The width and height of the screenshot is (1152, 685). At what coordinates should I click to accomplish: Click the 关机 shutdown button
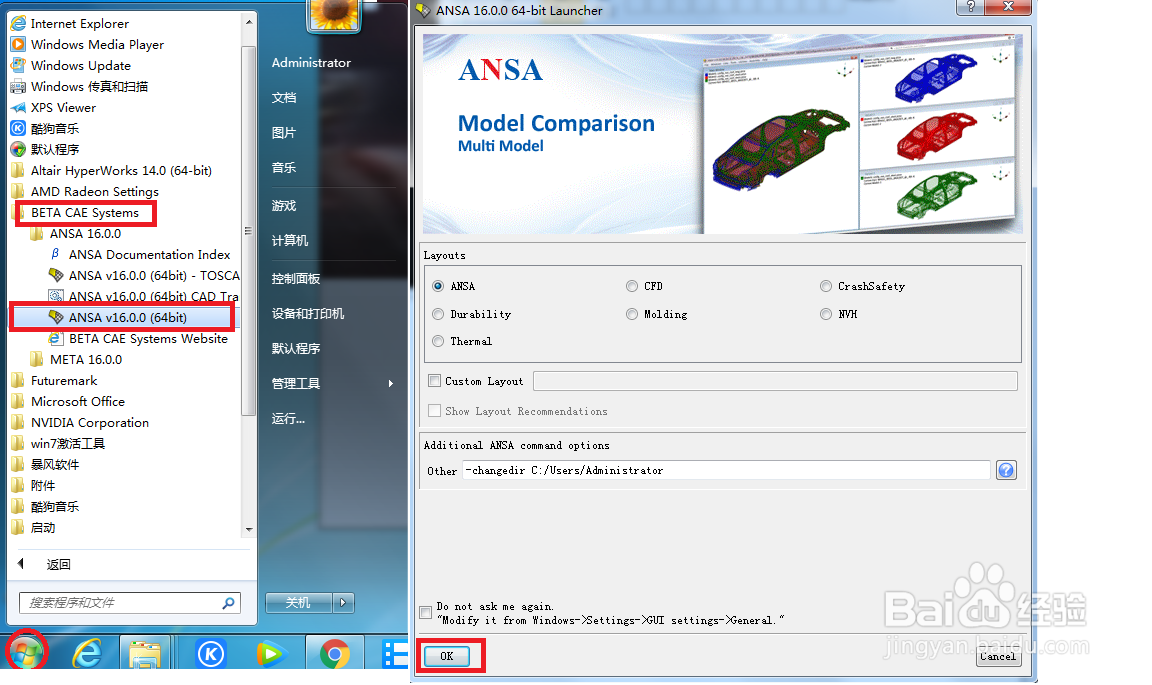pos(299,603)
